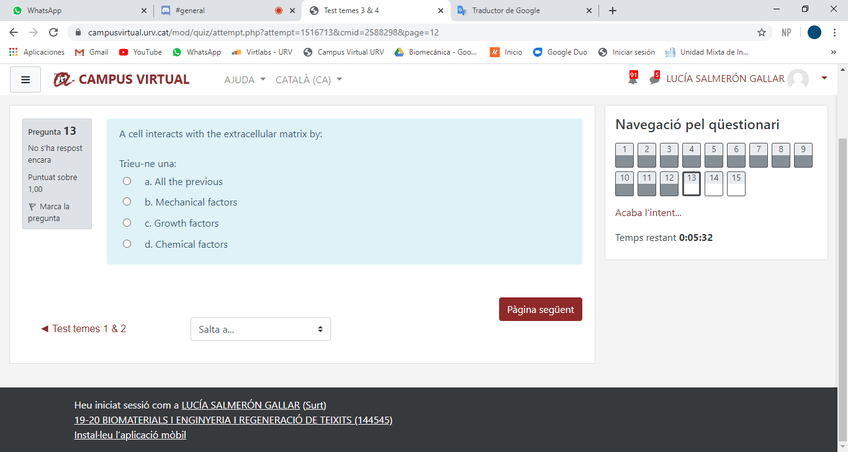Image resolution: width=848 pixels, height=452 pixels.
Task: Switch to the WhatsApp tab
Action: (x=78, y=10)
